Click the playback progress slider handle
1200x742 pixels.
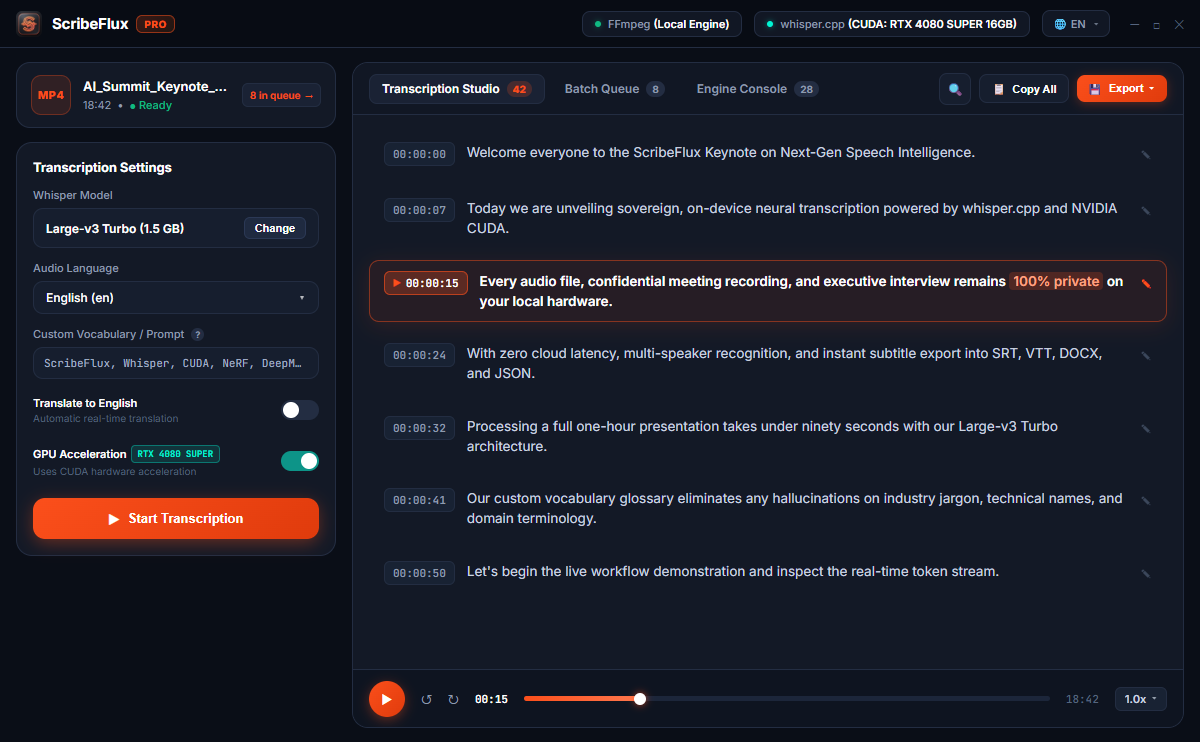tap(640, 699)
